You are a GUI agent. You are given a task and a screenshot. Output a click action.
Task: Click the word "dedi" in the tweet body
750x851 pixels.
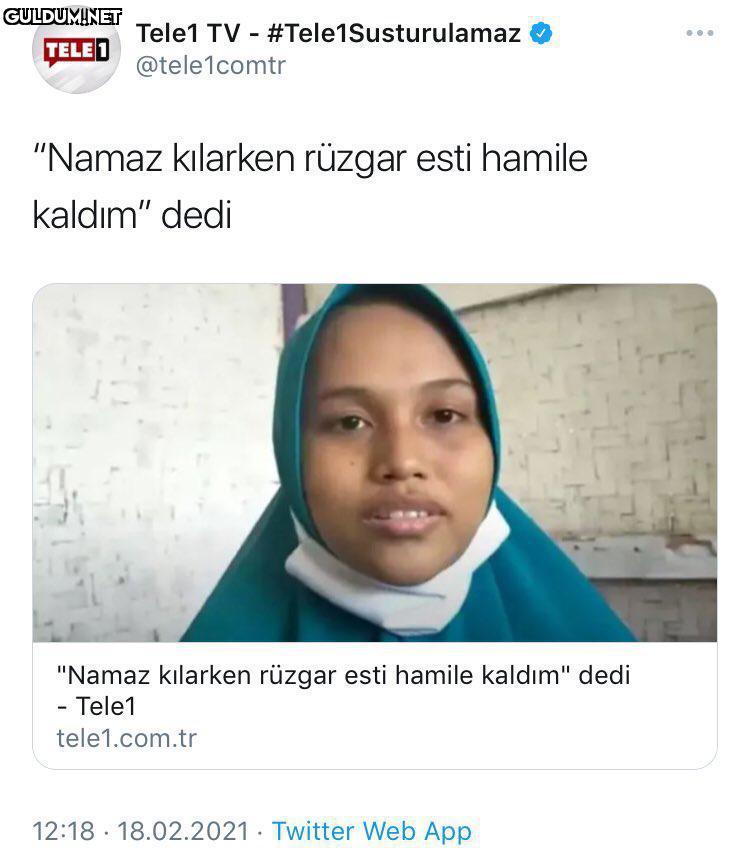196,215
